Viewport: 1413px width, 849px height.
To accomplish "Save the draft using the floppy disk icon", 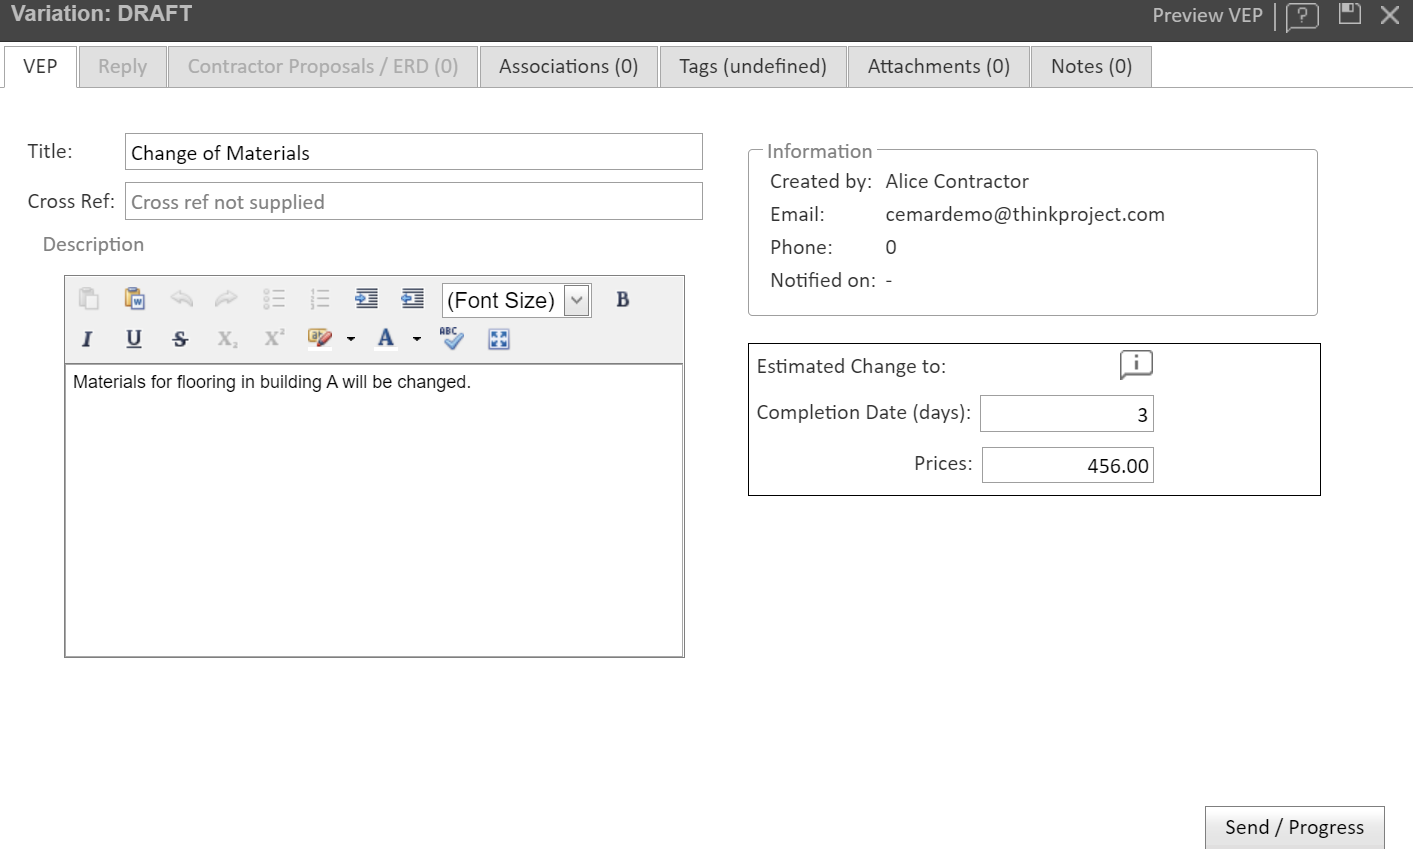I will click(x=1350, y=14).
